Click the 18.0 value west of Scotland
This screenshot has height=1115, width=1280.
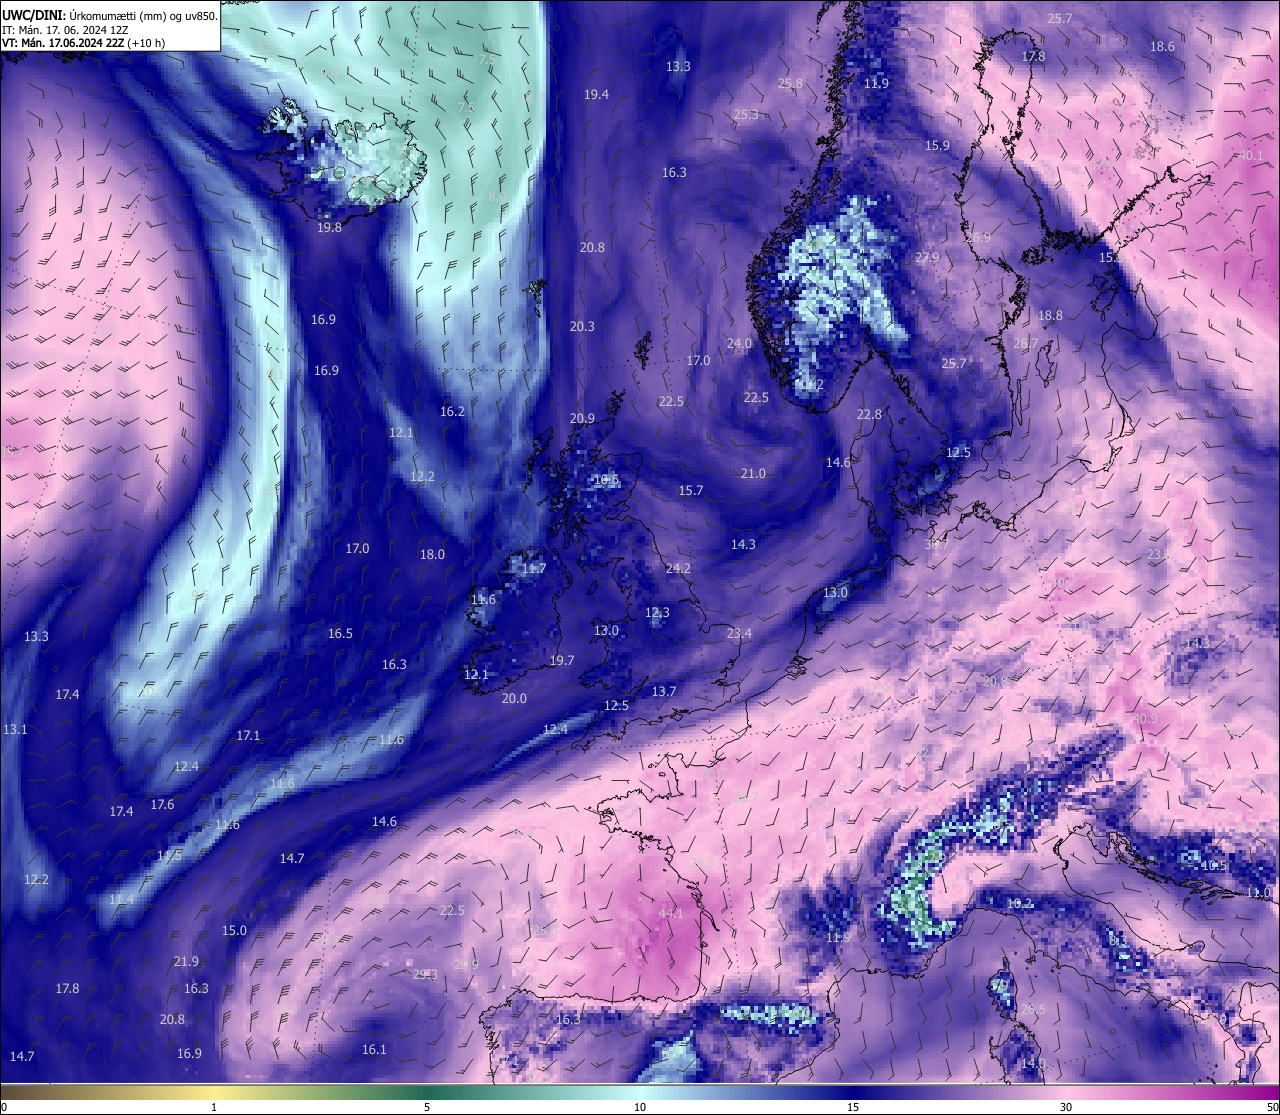pyautogui.click(x=432, y=554)
